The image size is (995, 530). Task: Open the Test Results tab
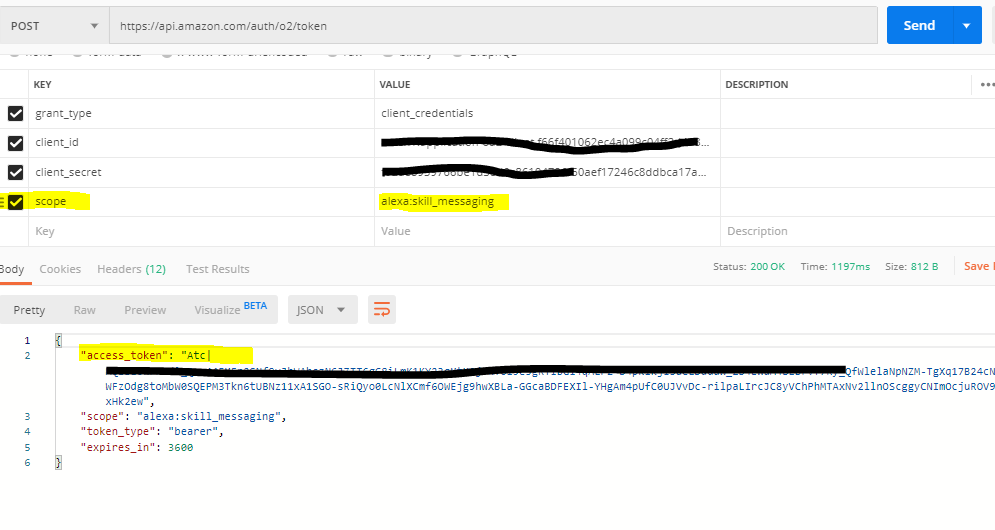pyautogui.click(x=218, y=269)
